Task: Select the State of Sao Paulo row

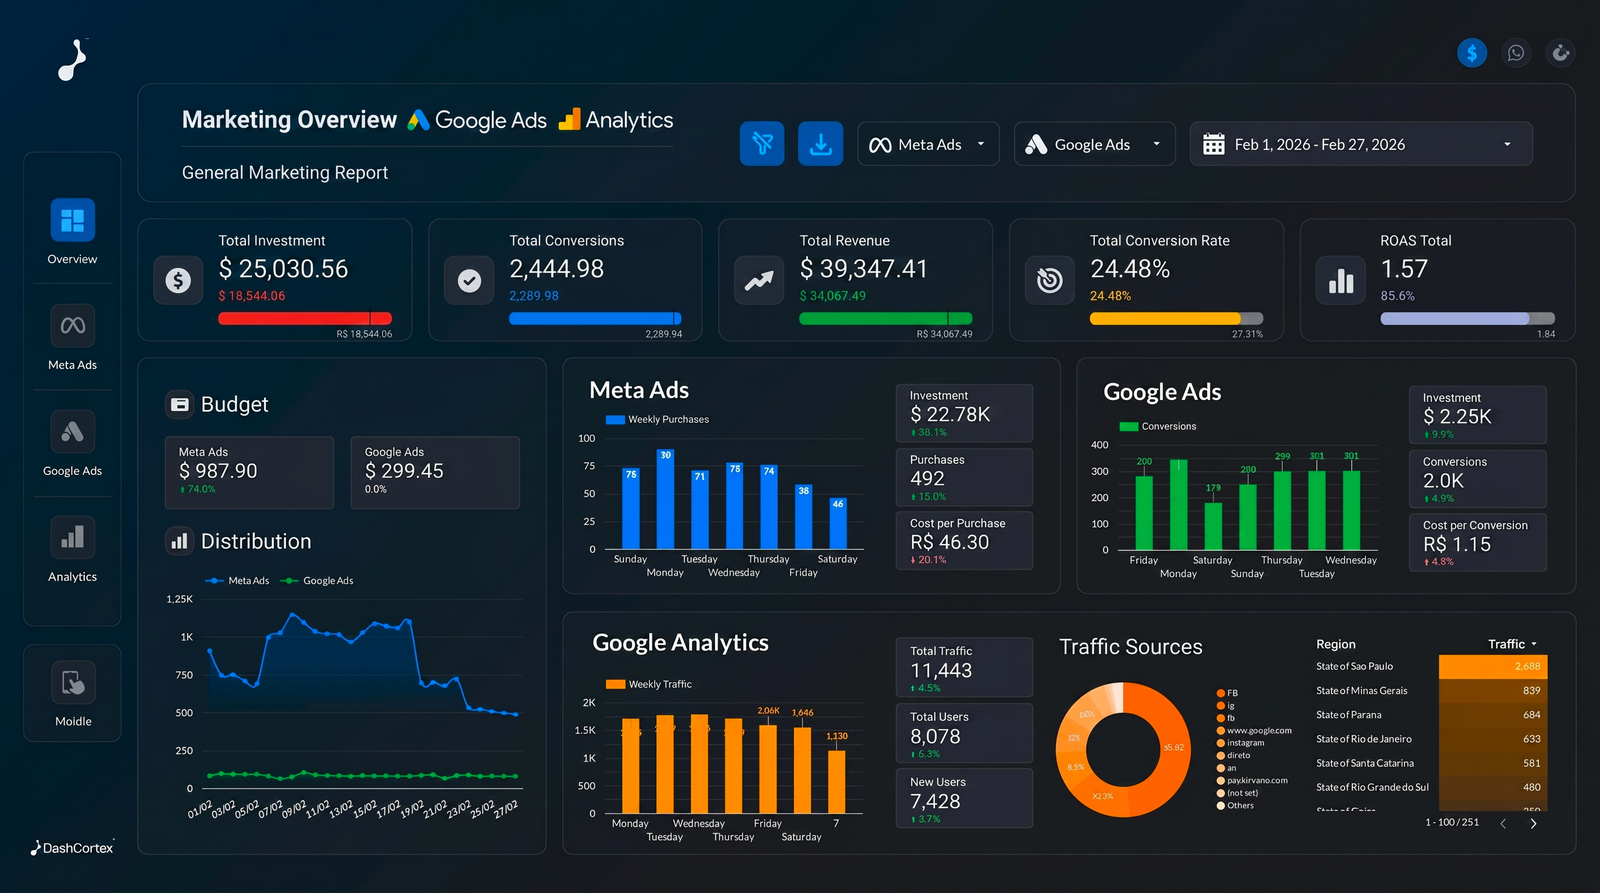Action: 1431,667
